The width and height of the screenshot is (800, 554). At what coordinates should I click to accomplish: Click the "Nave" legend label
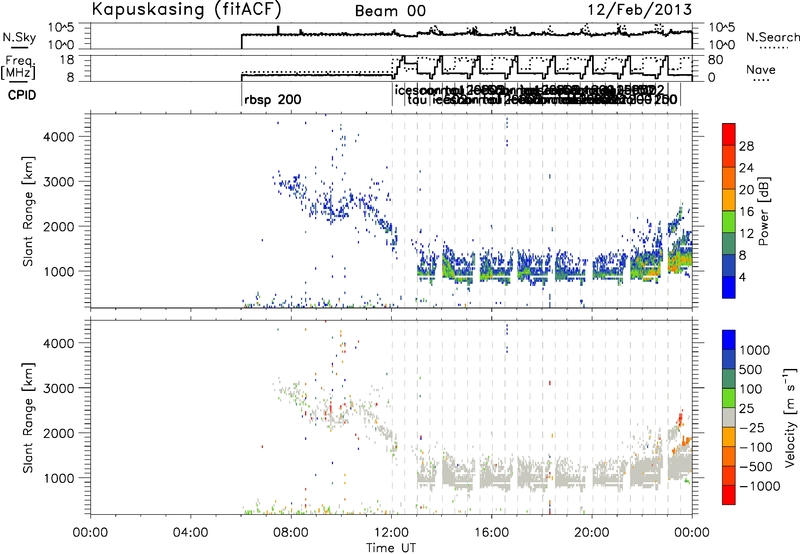761,69
